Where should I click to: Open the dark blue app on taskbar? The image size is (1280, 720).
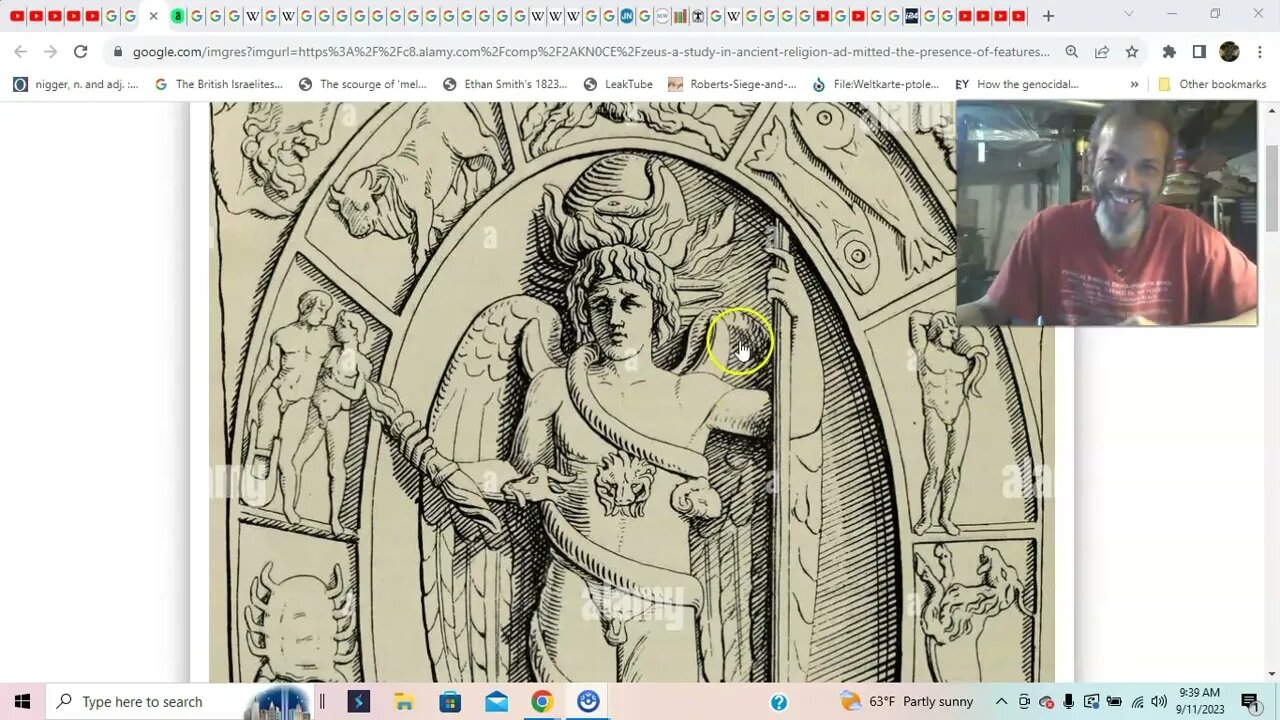point(359,701)
